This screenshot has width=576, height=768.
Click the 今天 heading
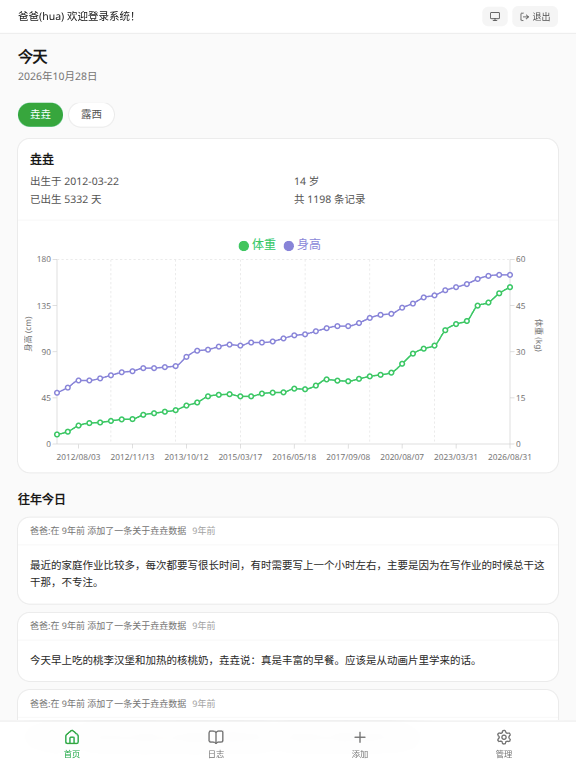click(x=33, y=57)
